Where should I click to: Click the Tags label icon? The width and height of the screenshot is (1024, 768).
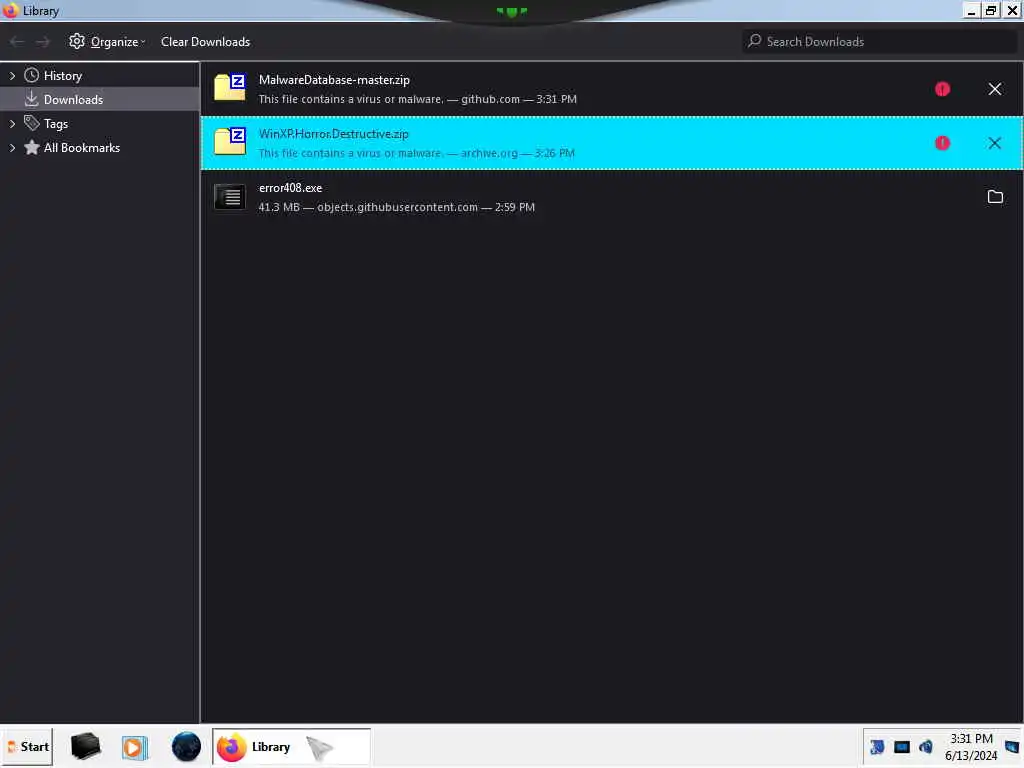point(31,123)
